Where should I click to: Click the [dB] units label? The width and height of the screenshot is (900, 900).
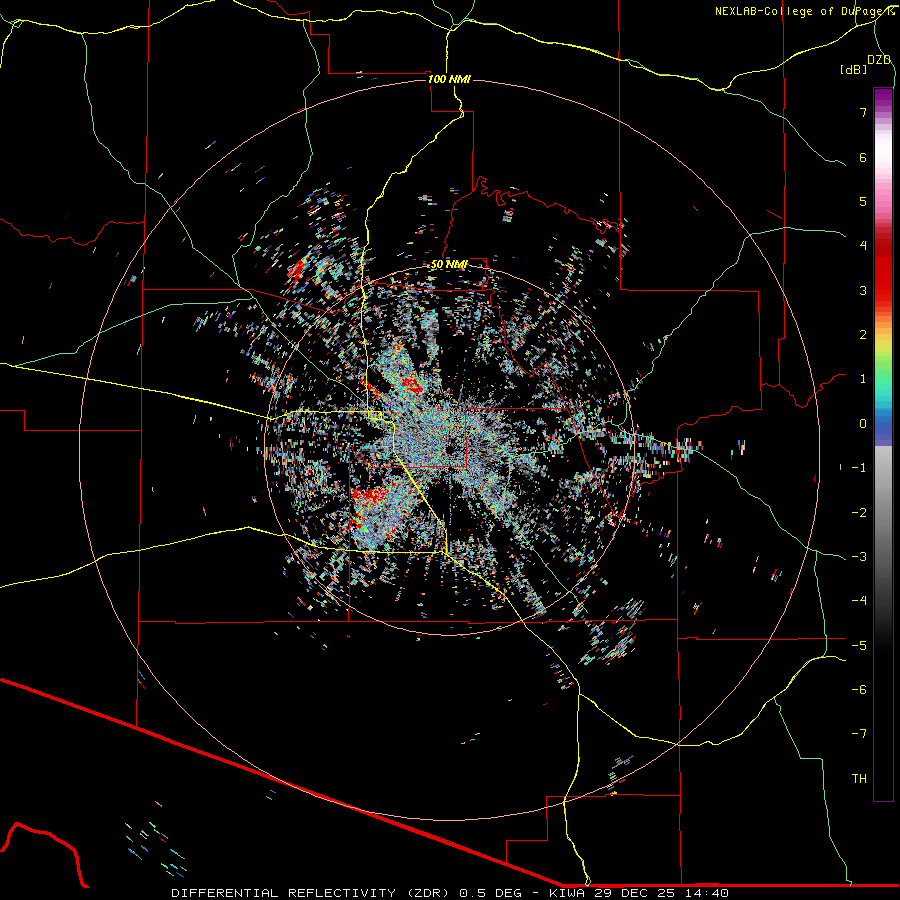[x=853, y=69]
